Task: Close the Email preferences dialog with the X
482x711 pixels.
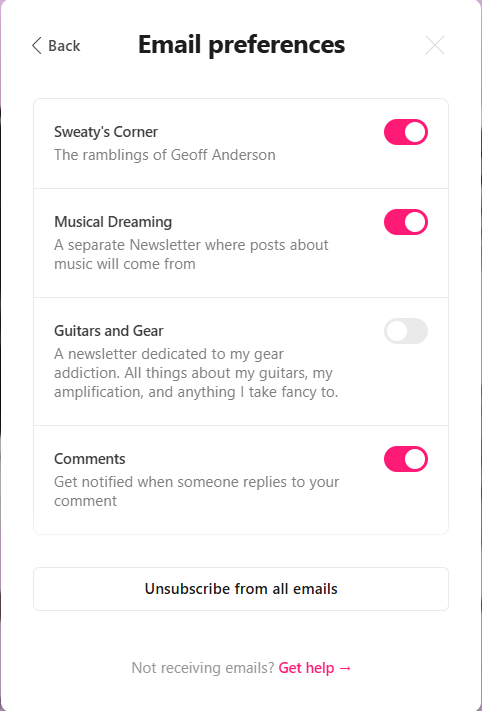Action: (x=435, y=45)
